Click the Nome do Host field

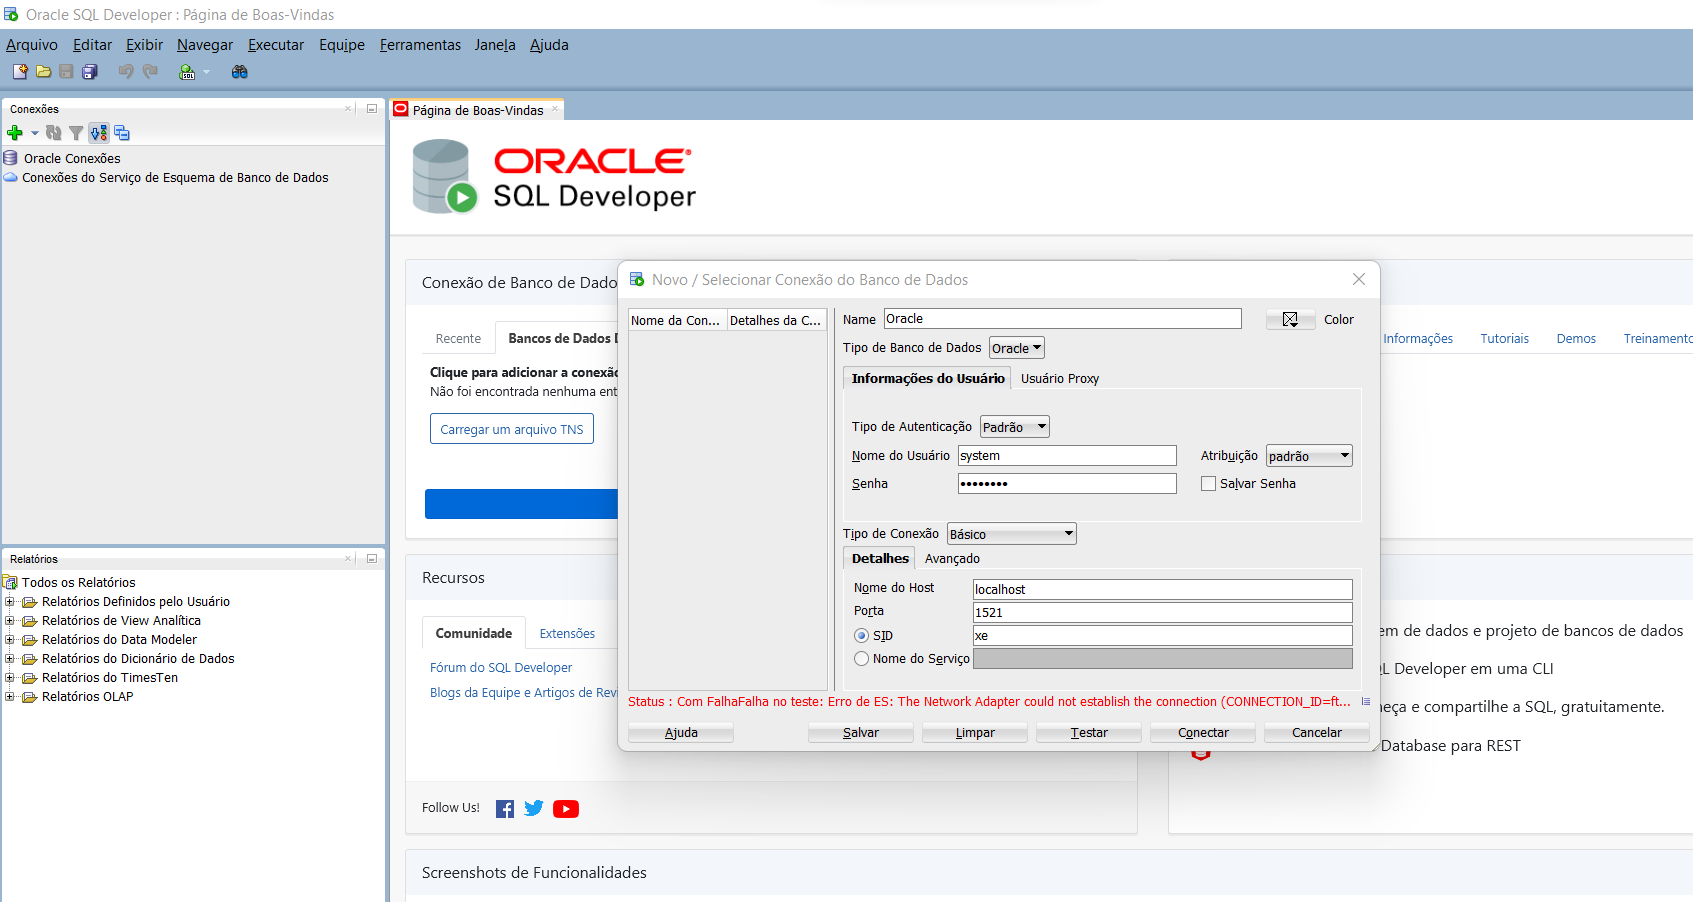(1163, 590)
